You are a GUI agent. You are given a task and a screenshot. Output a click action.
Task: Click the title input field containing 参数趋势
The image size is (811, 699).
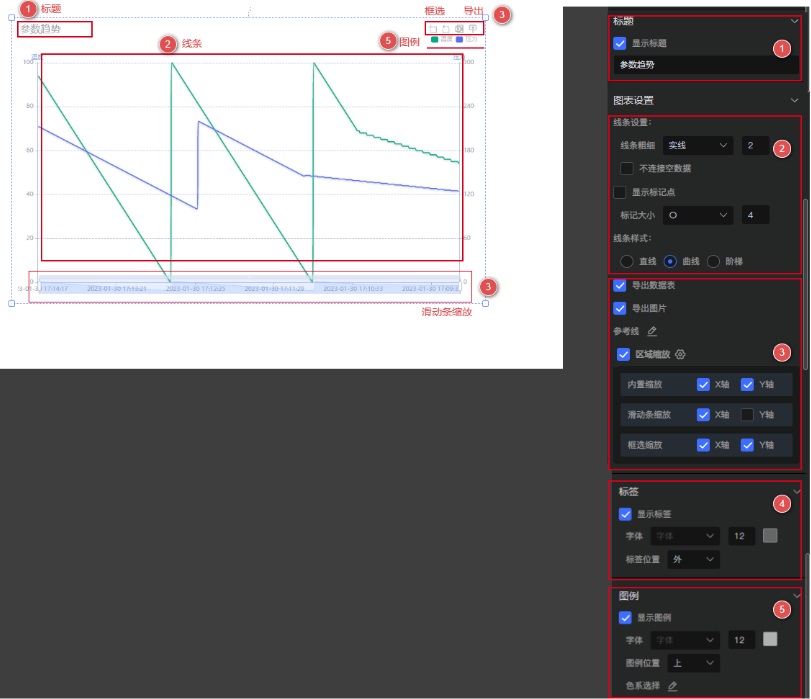tap(706, 65)
